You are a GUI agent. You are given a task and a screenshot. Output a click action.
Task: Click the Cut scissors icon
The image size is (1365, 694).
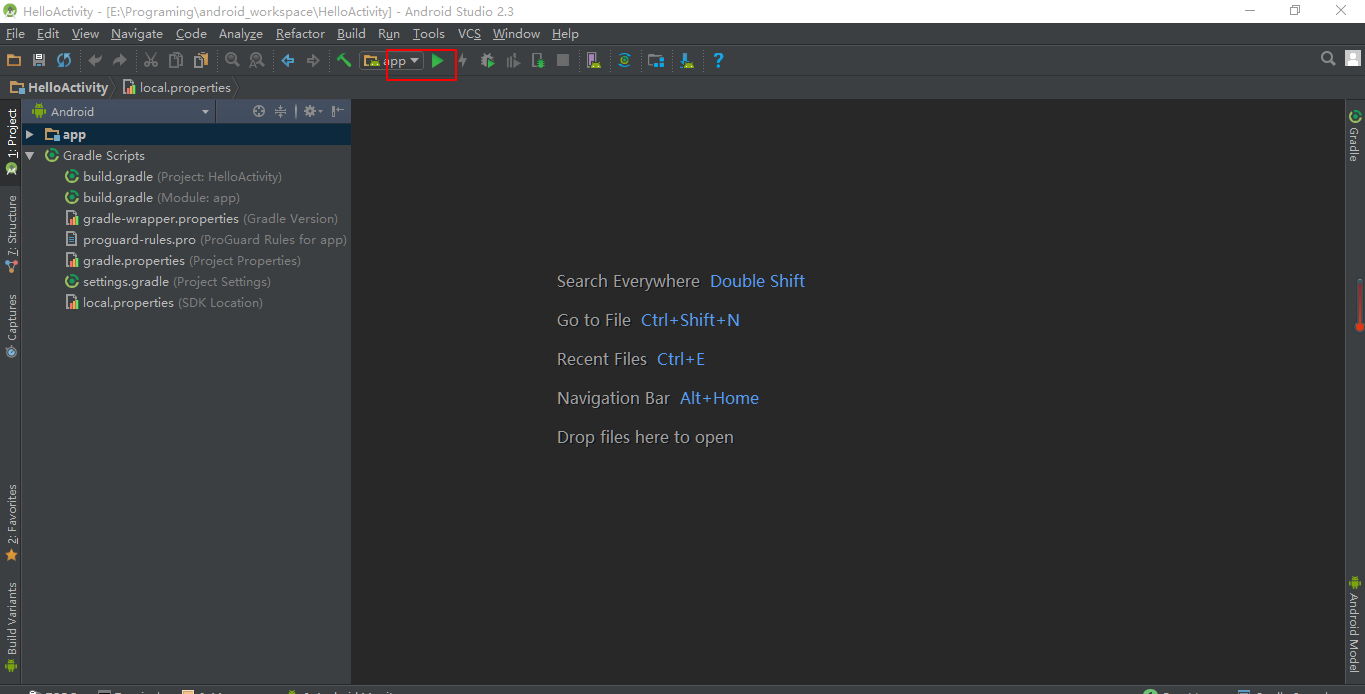point(151,61)
